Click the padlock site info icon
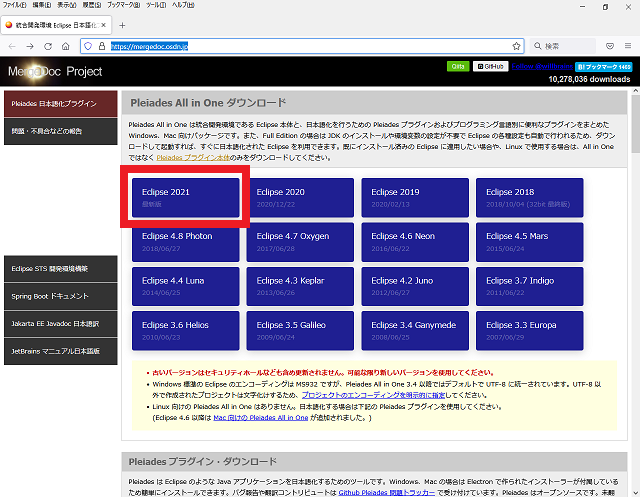The image size is (640, 497). point(102,46)
